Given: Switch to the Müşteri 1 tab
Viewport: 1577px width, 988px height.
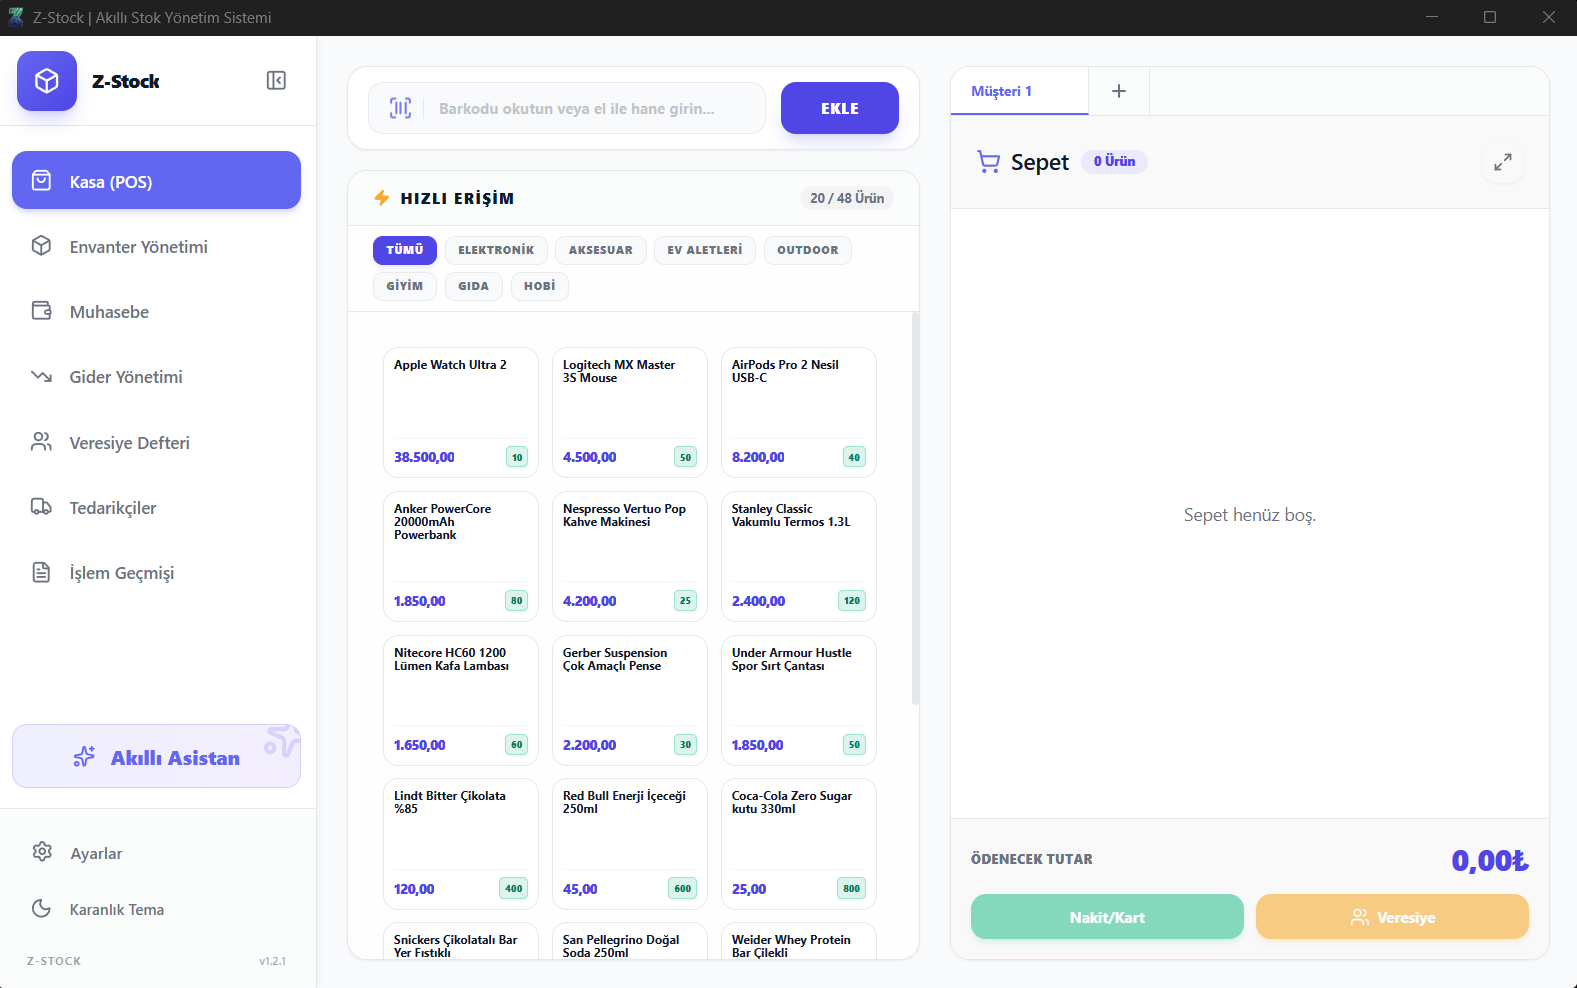Looking at the screenshot, I should coord(1019,91).
